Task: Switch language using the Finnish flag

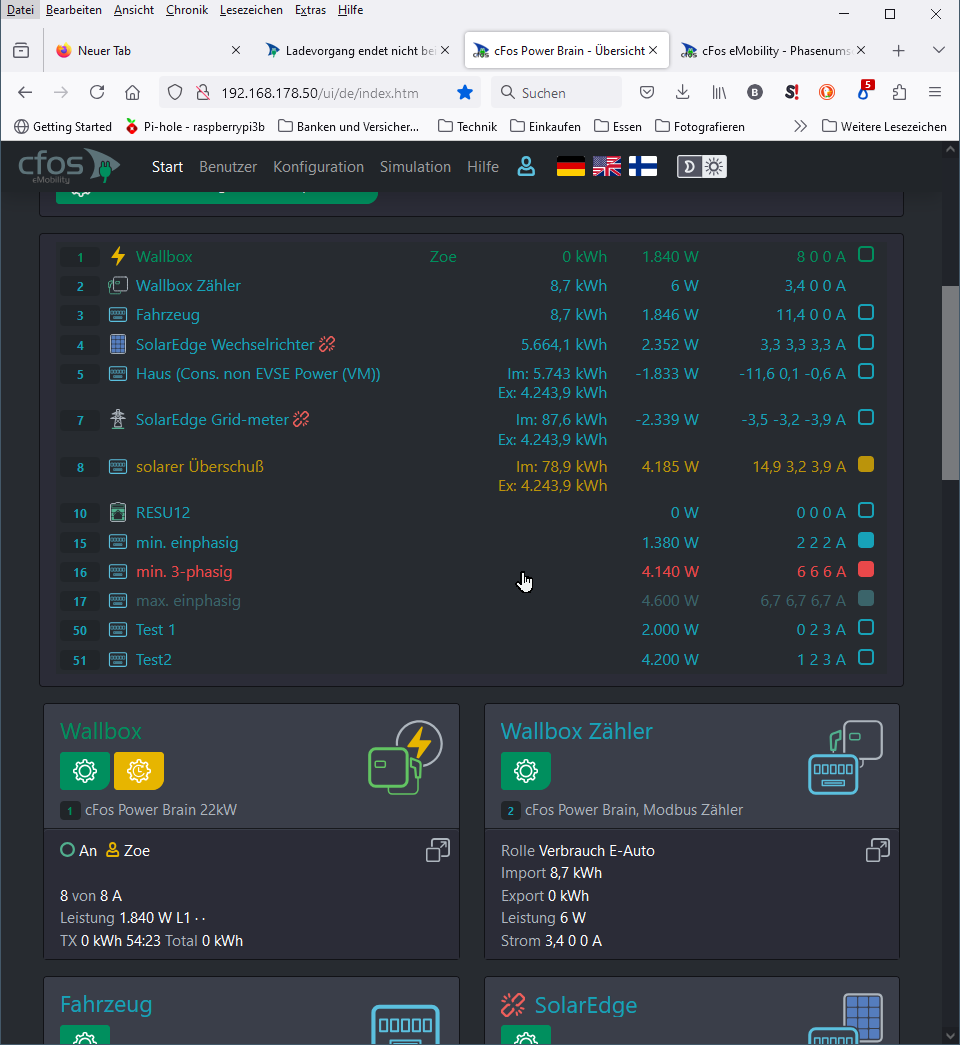Action: 643,167
